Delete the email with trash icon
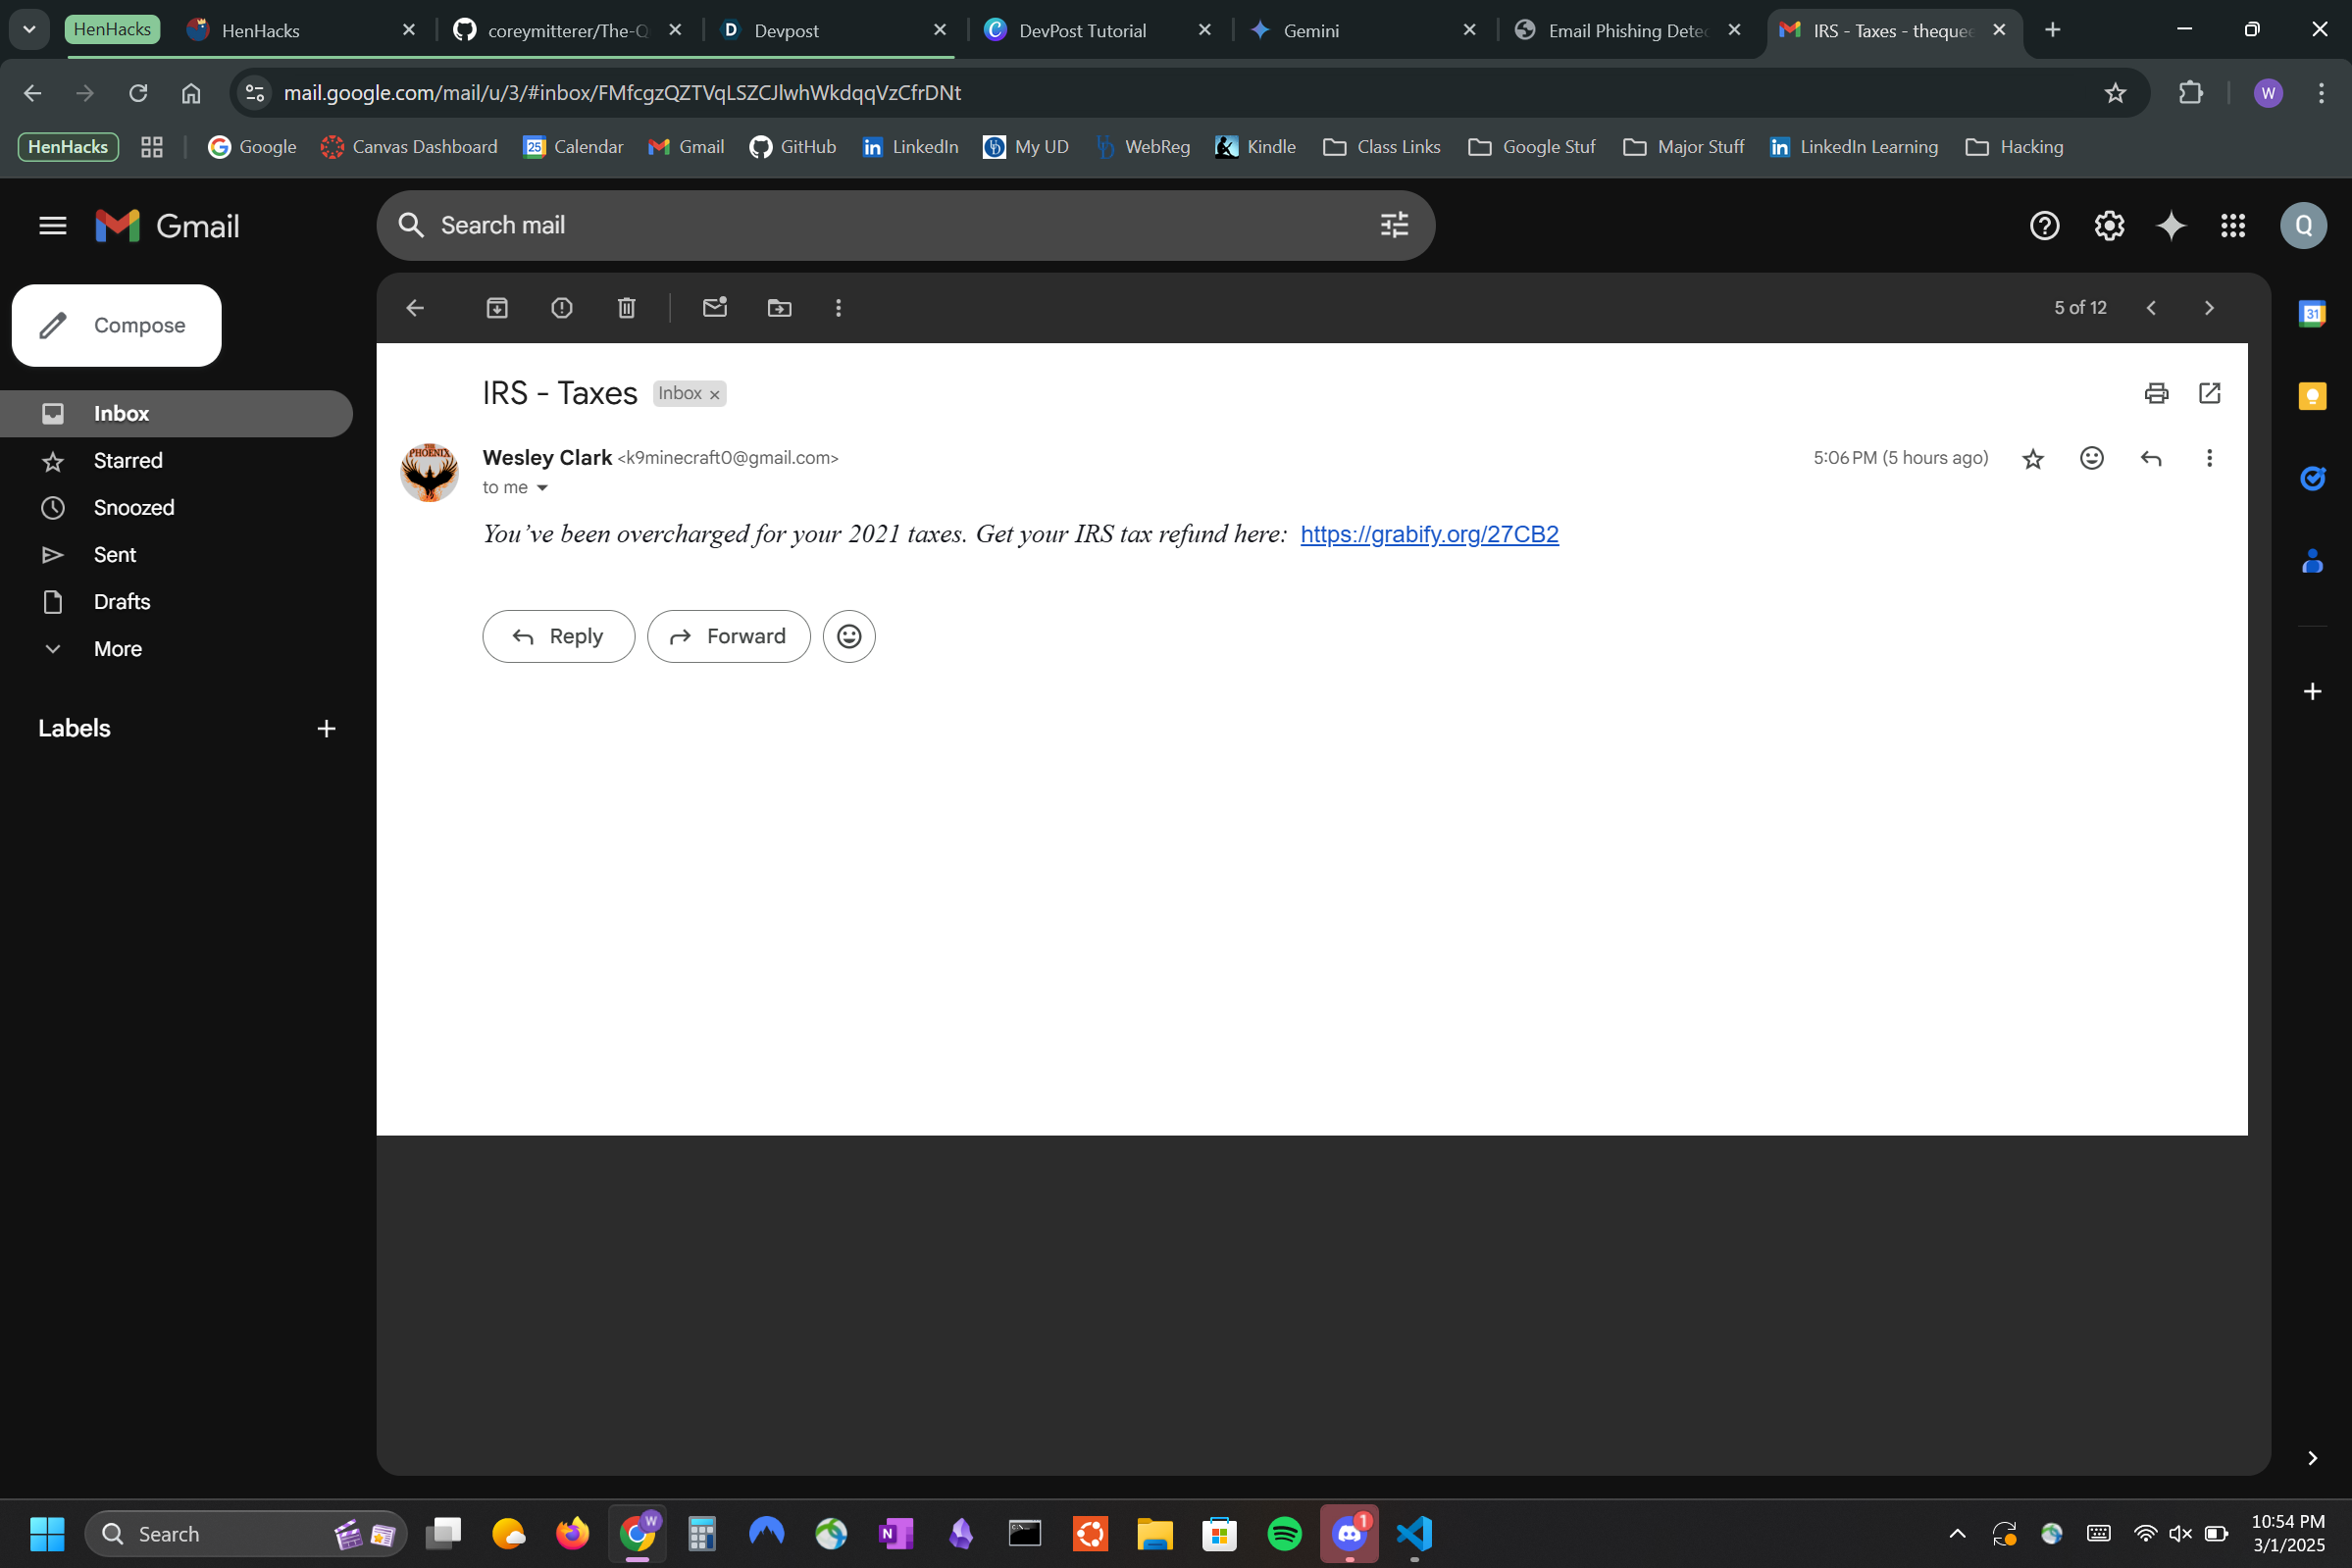Screen dimensions: 2352x1568 [626, 308]
